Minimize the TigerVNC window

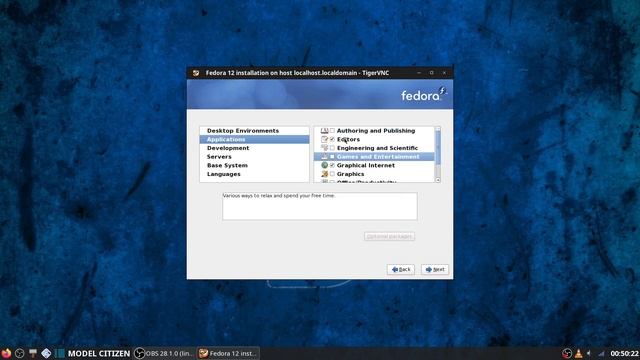pyautogui.click(x=419, y=73)
